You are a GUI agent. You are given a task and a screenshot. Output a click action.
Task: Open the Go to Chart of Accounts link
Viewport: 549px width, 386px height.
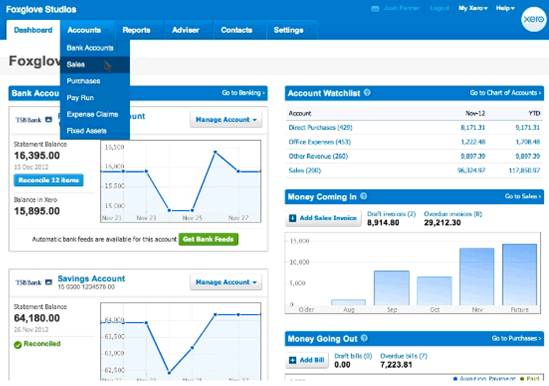(505, 93)
